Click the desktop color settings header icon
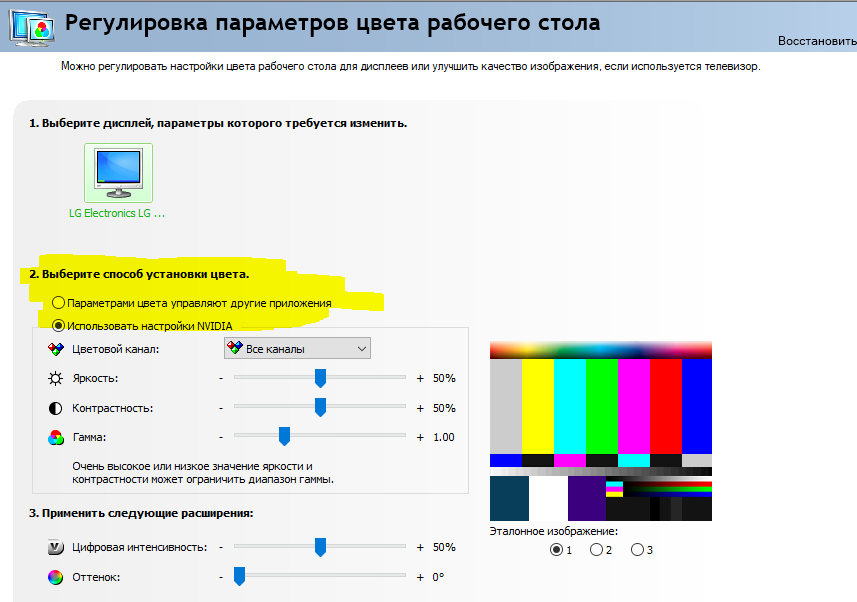The width and height of the screenshot is (857, 602). [x=32, y=28]
